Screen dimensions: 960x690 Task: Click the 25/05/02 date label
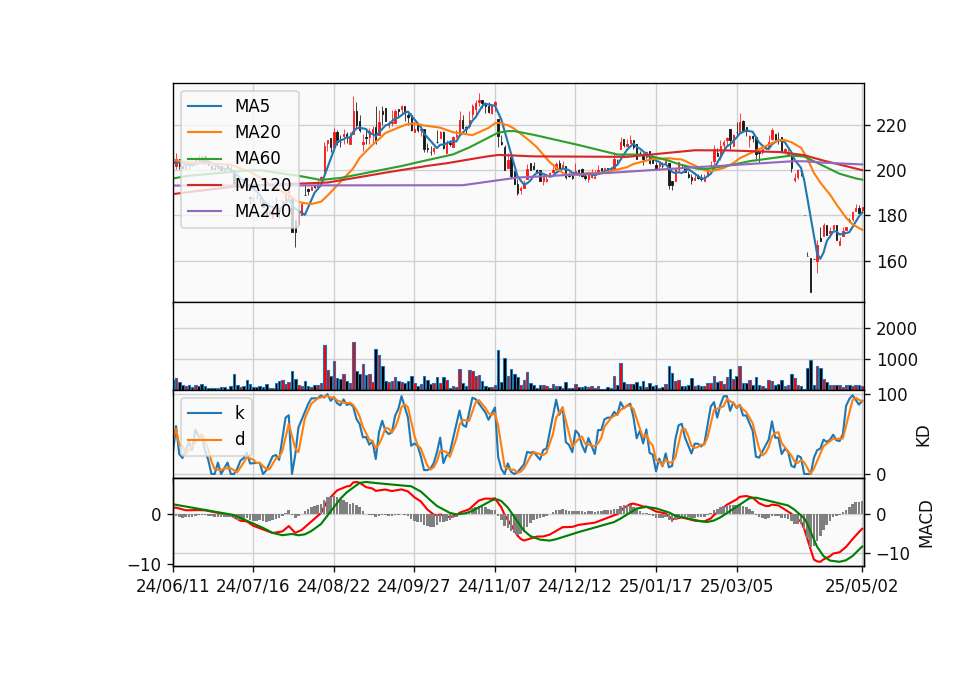coord(861,586)
